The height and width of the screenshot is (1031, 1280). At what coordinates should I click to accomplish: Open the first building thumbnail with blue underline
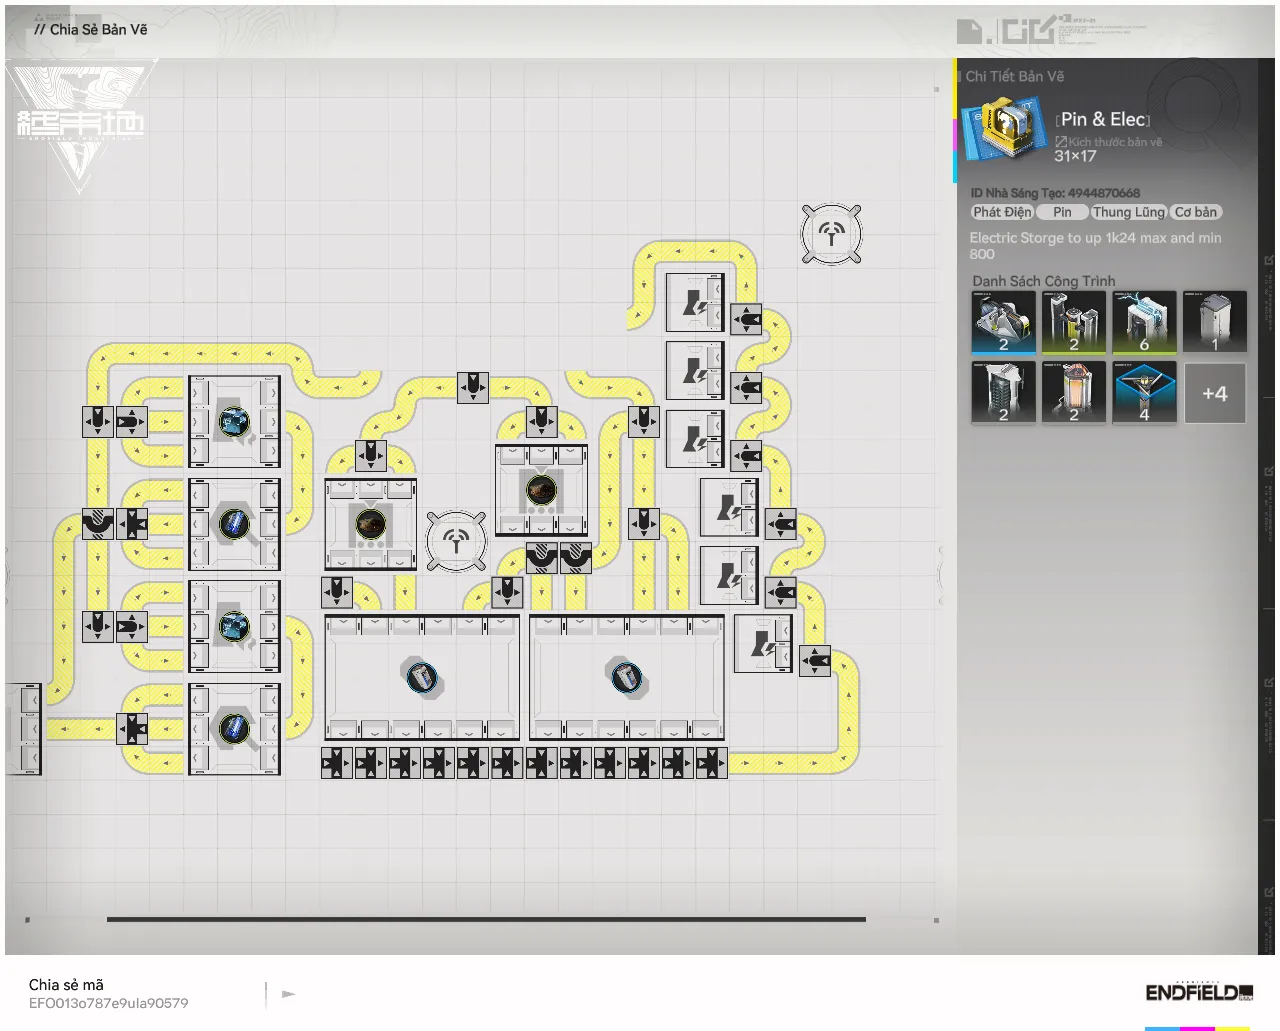point(1003,322)
